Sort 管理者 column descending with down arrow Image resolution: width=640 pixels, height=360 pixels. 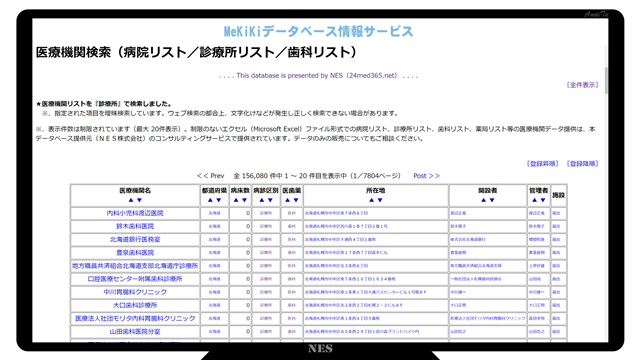point(543,200)
